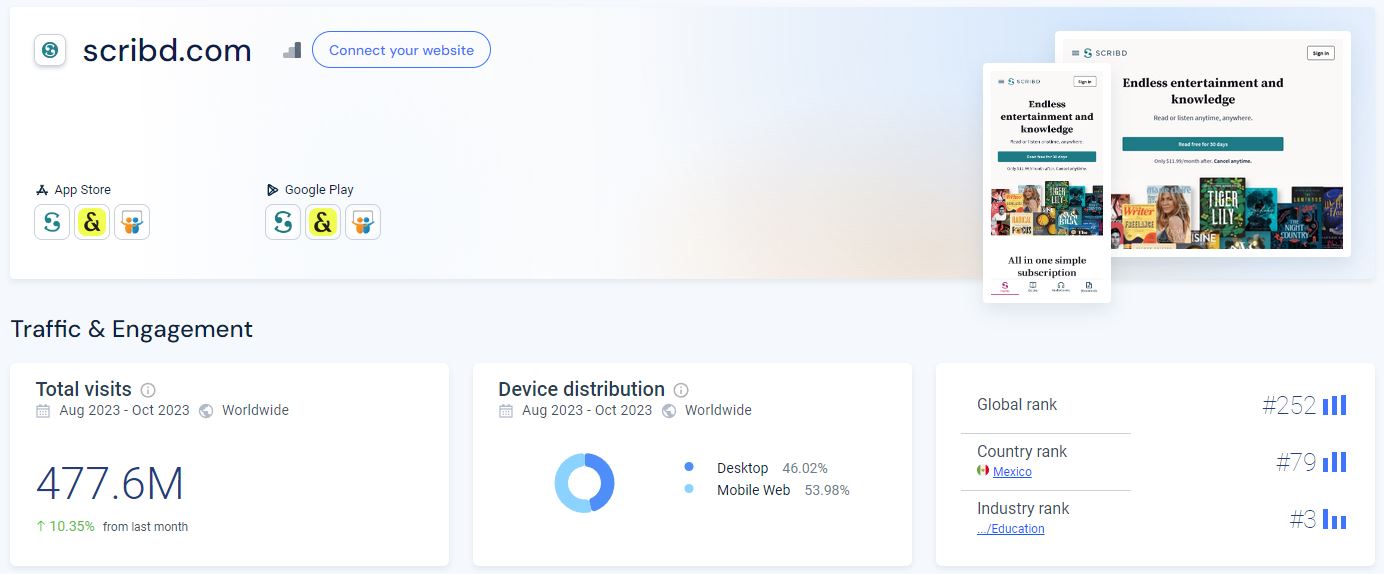Open the Scribd app icon under Google Play
This screenshot has height=574, width=1384.
[283, 222]
